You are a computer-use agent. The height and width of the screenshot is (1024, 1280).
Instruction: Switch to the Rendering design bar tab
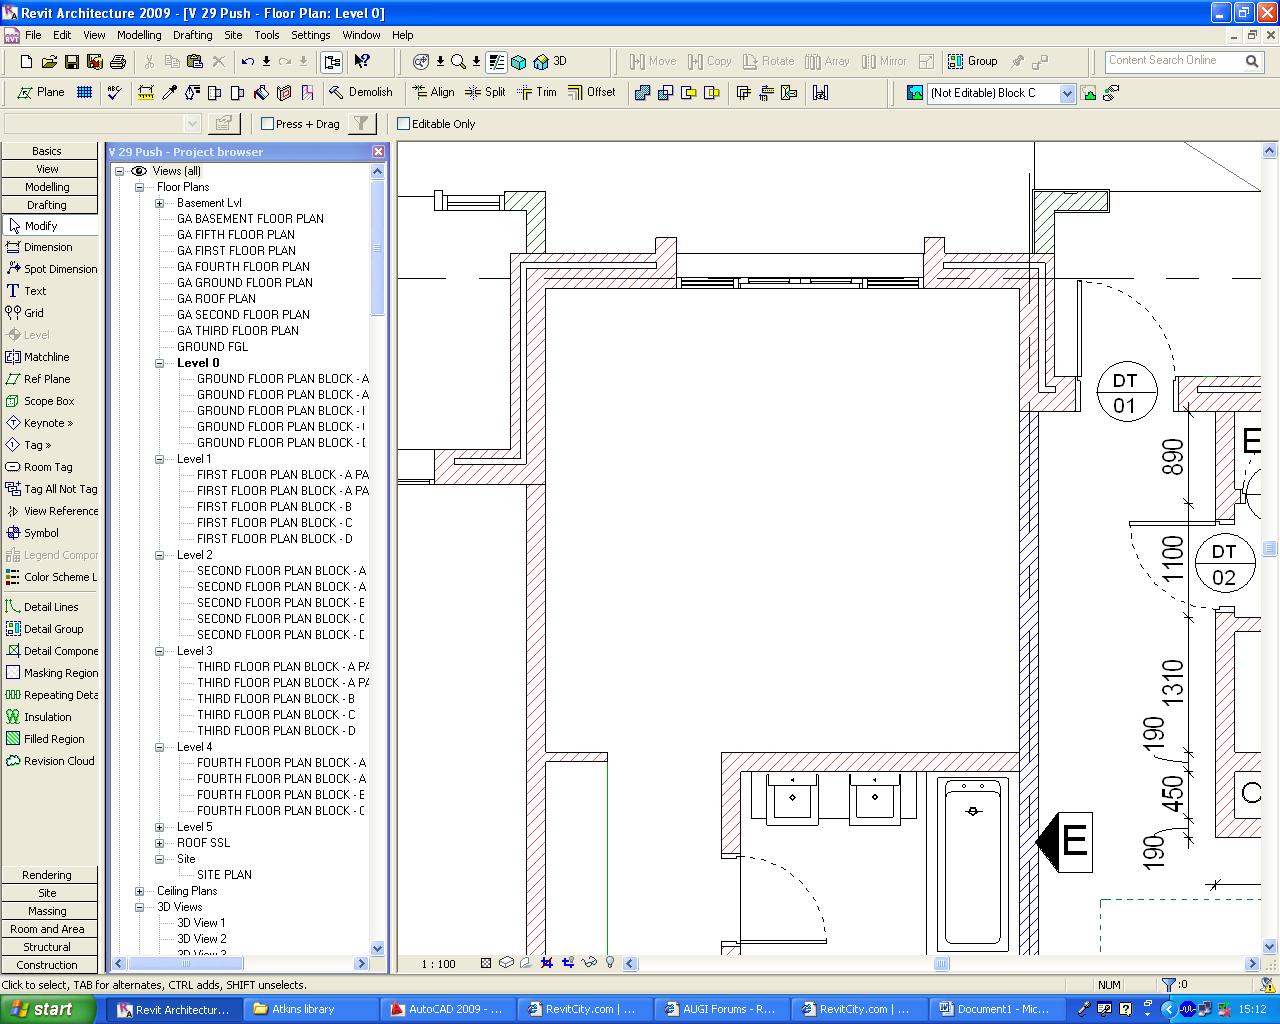click(47, 875)
